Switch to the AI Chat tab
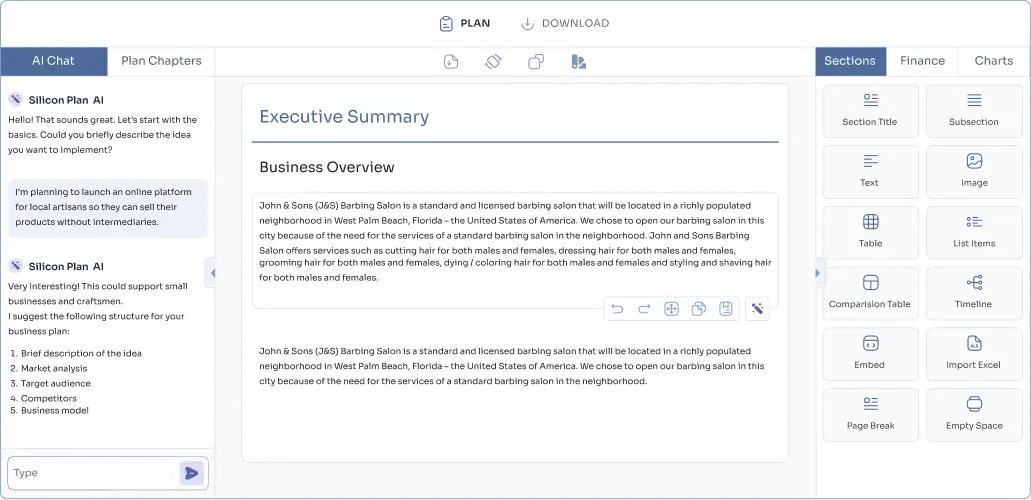The image size is (1031, 500). pyautogui.click(x=54, y=61)
